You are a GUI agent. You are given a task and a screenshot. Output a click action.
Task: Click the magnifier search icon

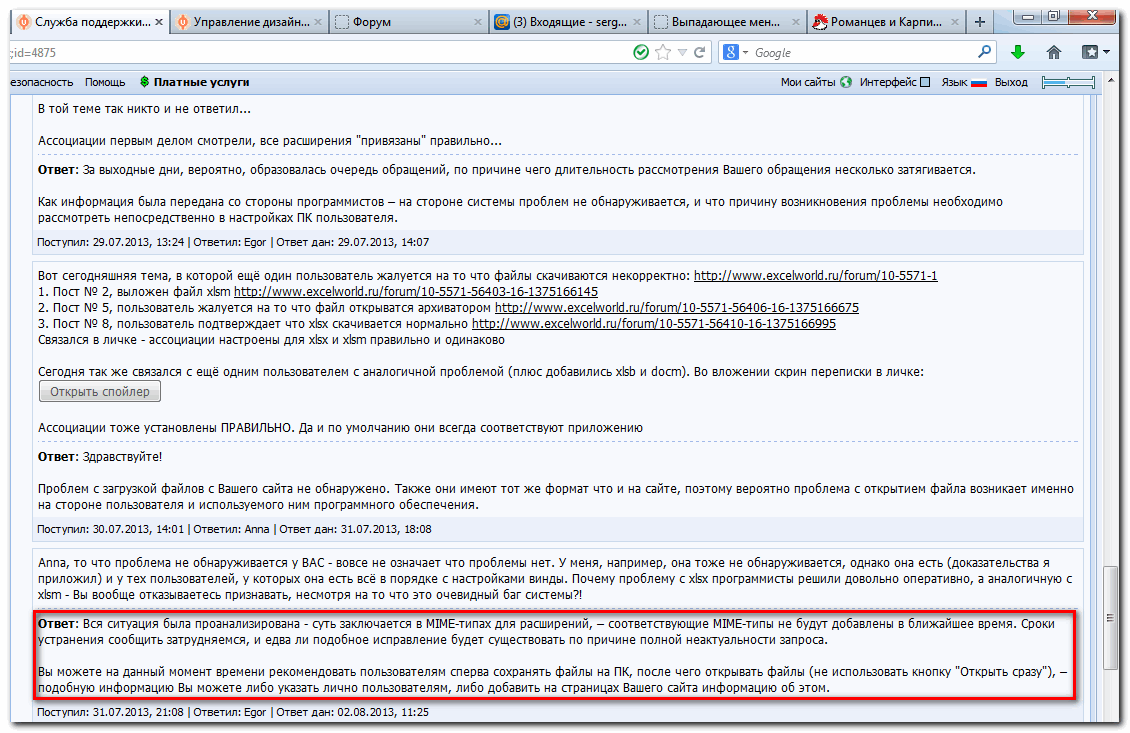[984, 52]
